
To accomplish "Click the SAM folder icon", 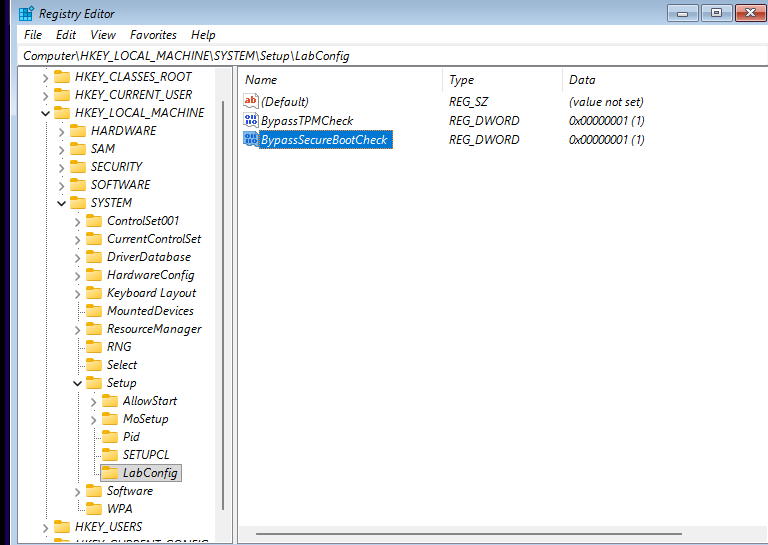I will click(78, 148).
